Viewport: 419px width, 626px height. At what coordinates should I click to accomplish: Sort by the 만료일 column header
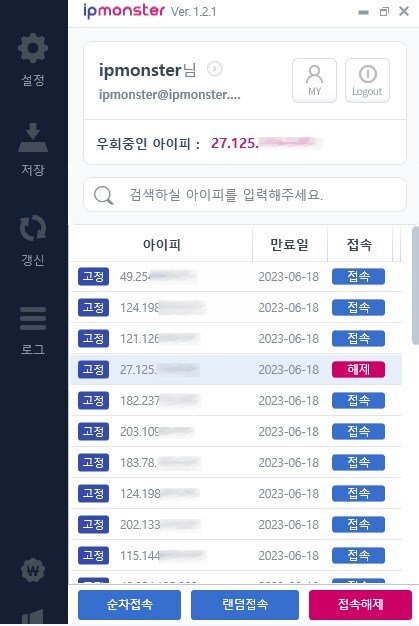(x=290, y=244)
